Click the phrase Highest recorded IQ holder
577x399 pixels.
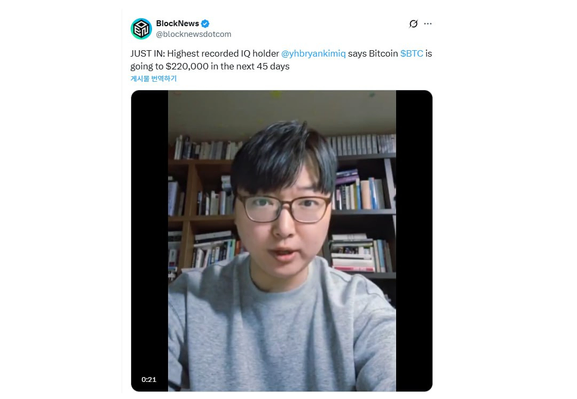(223, 54)
